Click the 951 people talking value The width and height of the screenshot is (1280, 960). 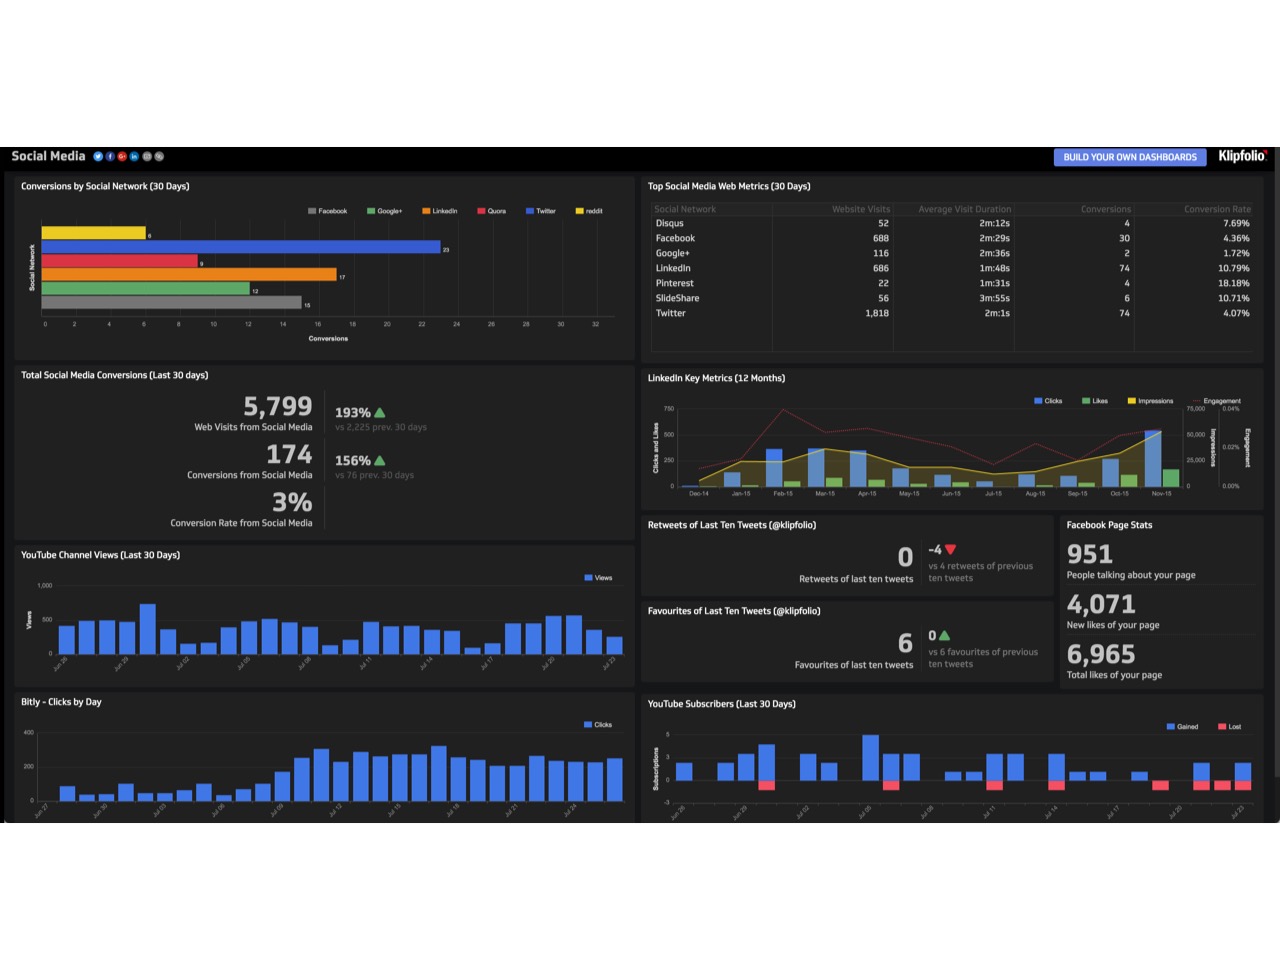point(1089,554)
